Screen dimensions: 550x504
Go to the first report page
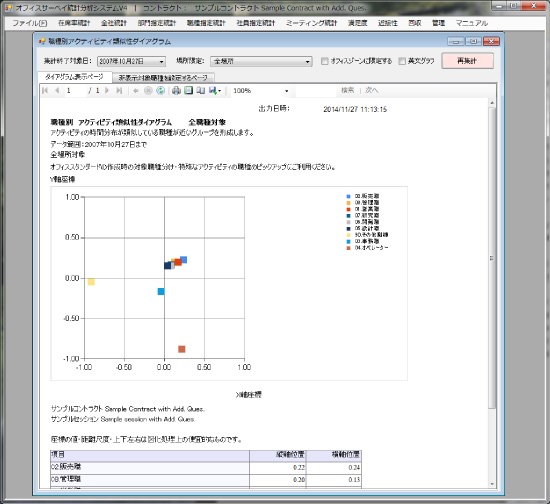tap(45, 90)
